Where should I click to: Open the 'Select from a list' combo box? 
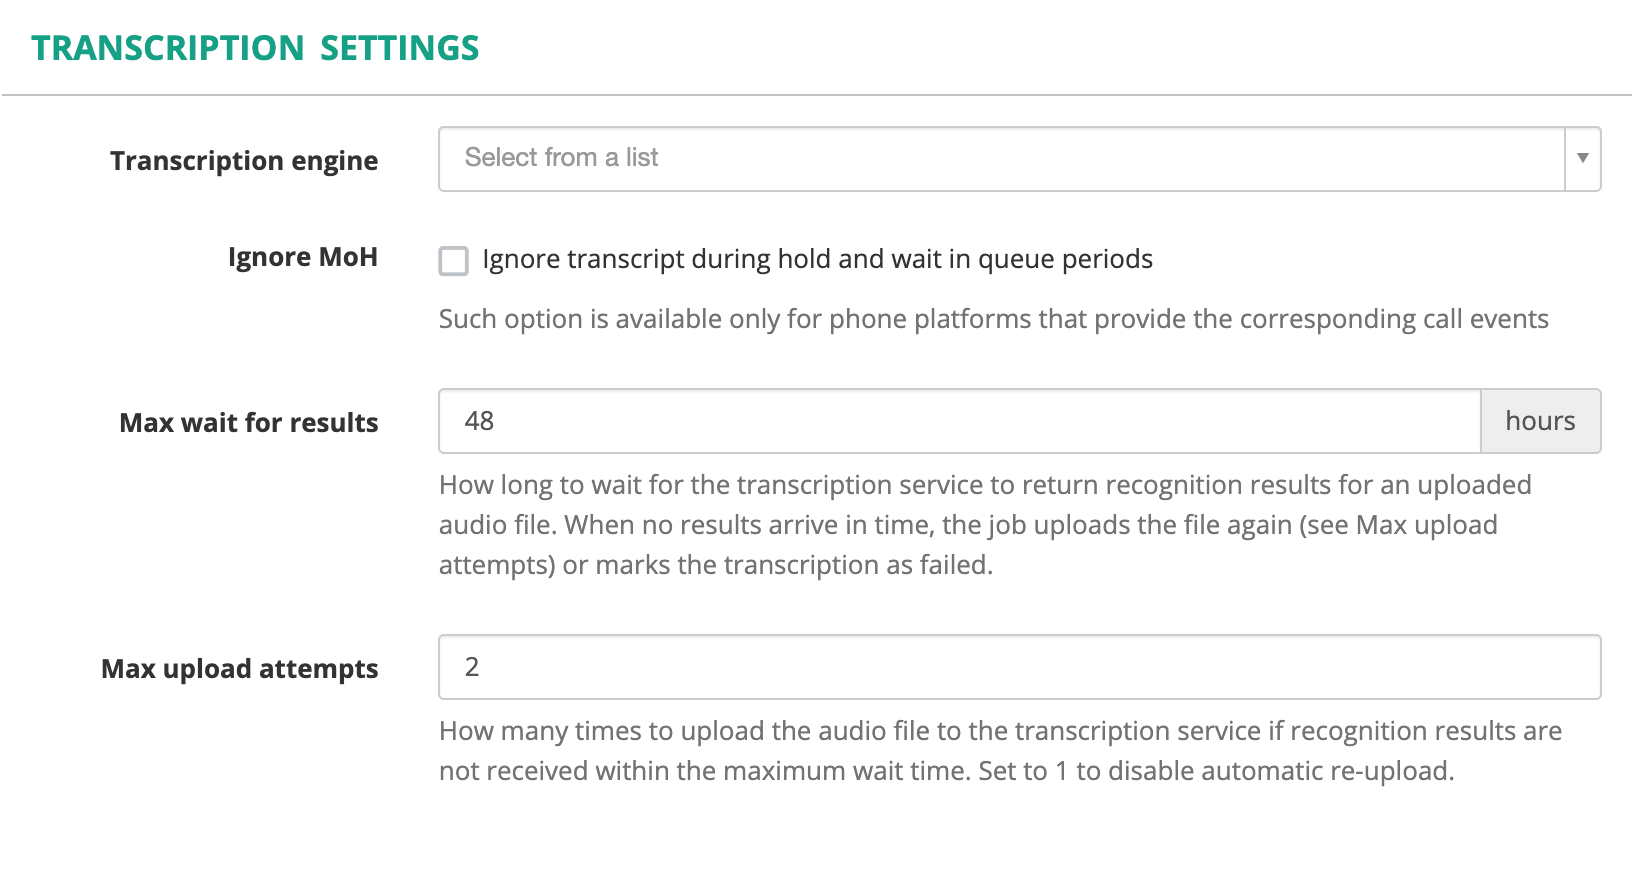tap(1020, 158)
